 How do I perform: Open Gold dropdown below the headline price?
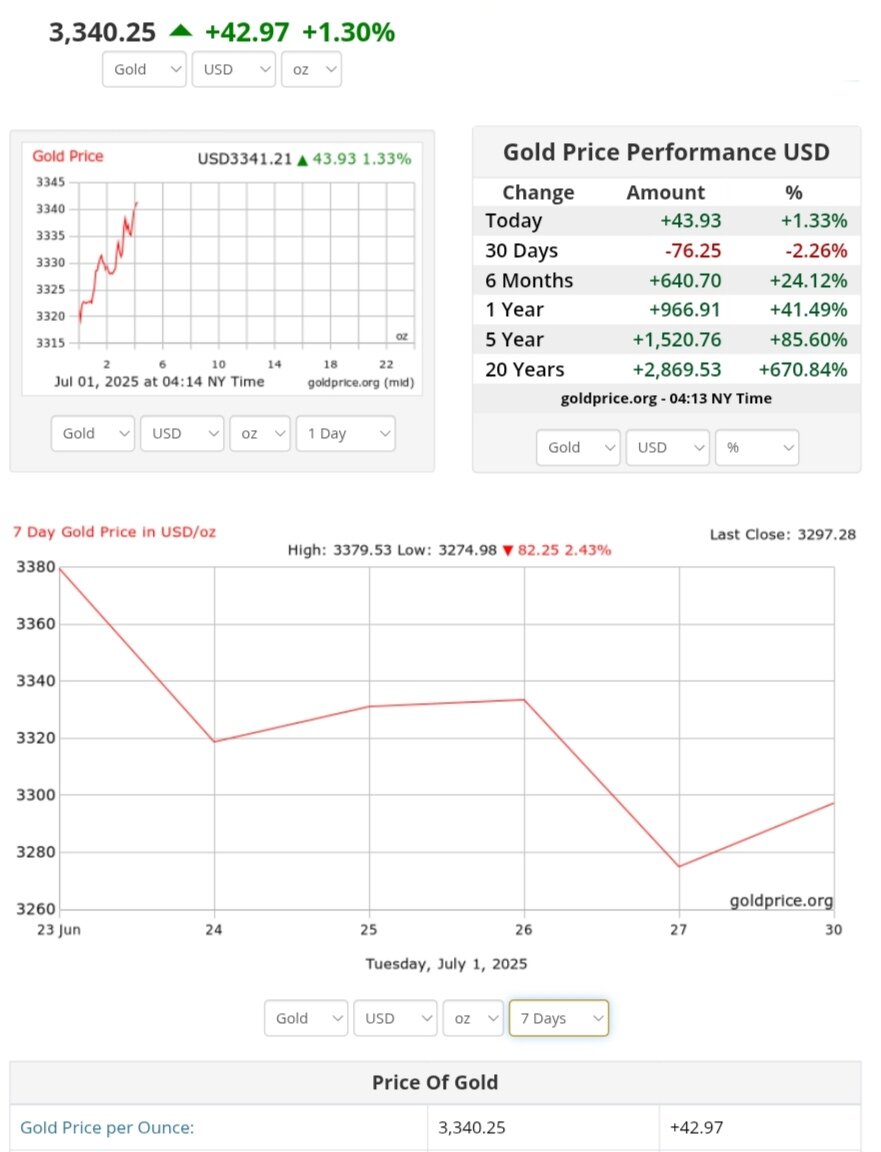144,70
